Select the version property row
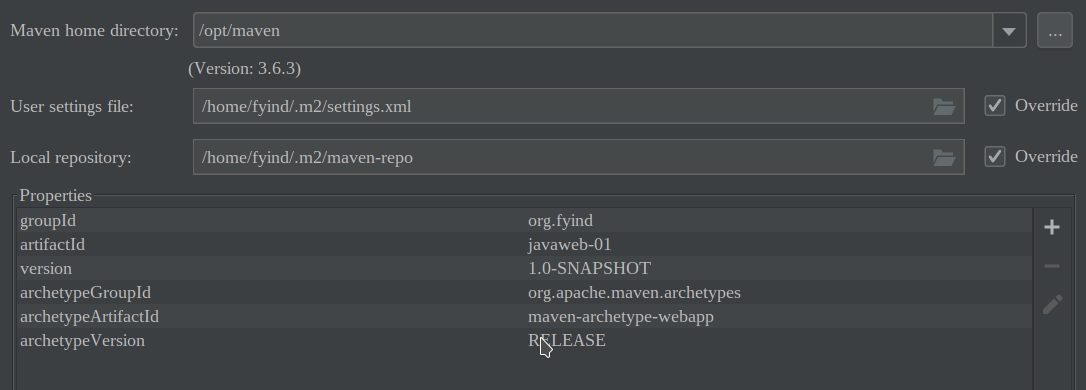Screen dimensions: 1086x390 tap(524, 269)
